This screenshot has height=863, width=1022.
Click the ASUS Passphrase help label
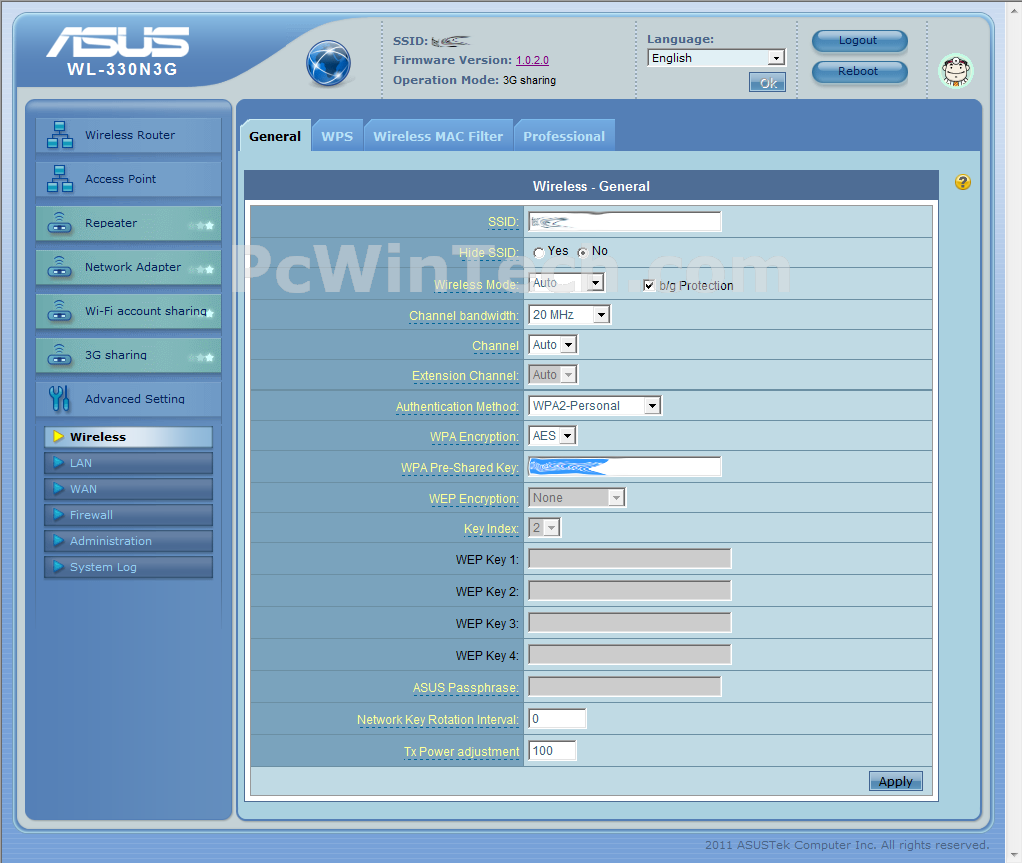465,688
